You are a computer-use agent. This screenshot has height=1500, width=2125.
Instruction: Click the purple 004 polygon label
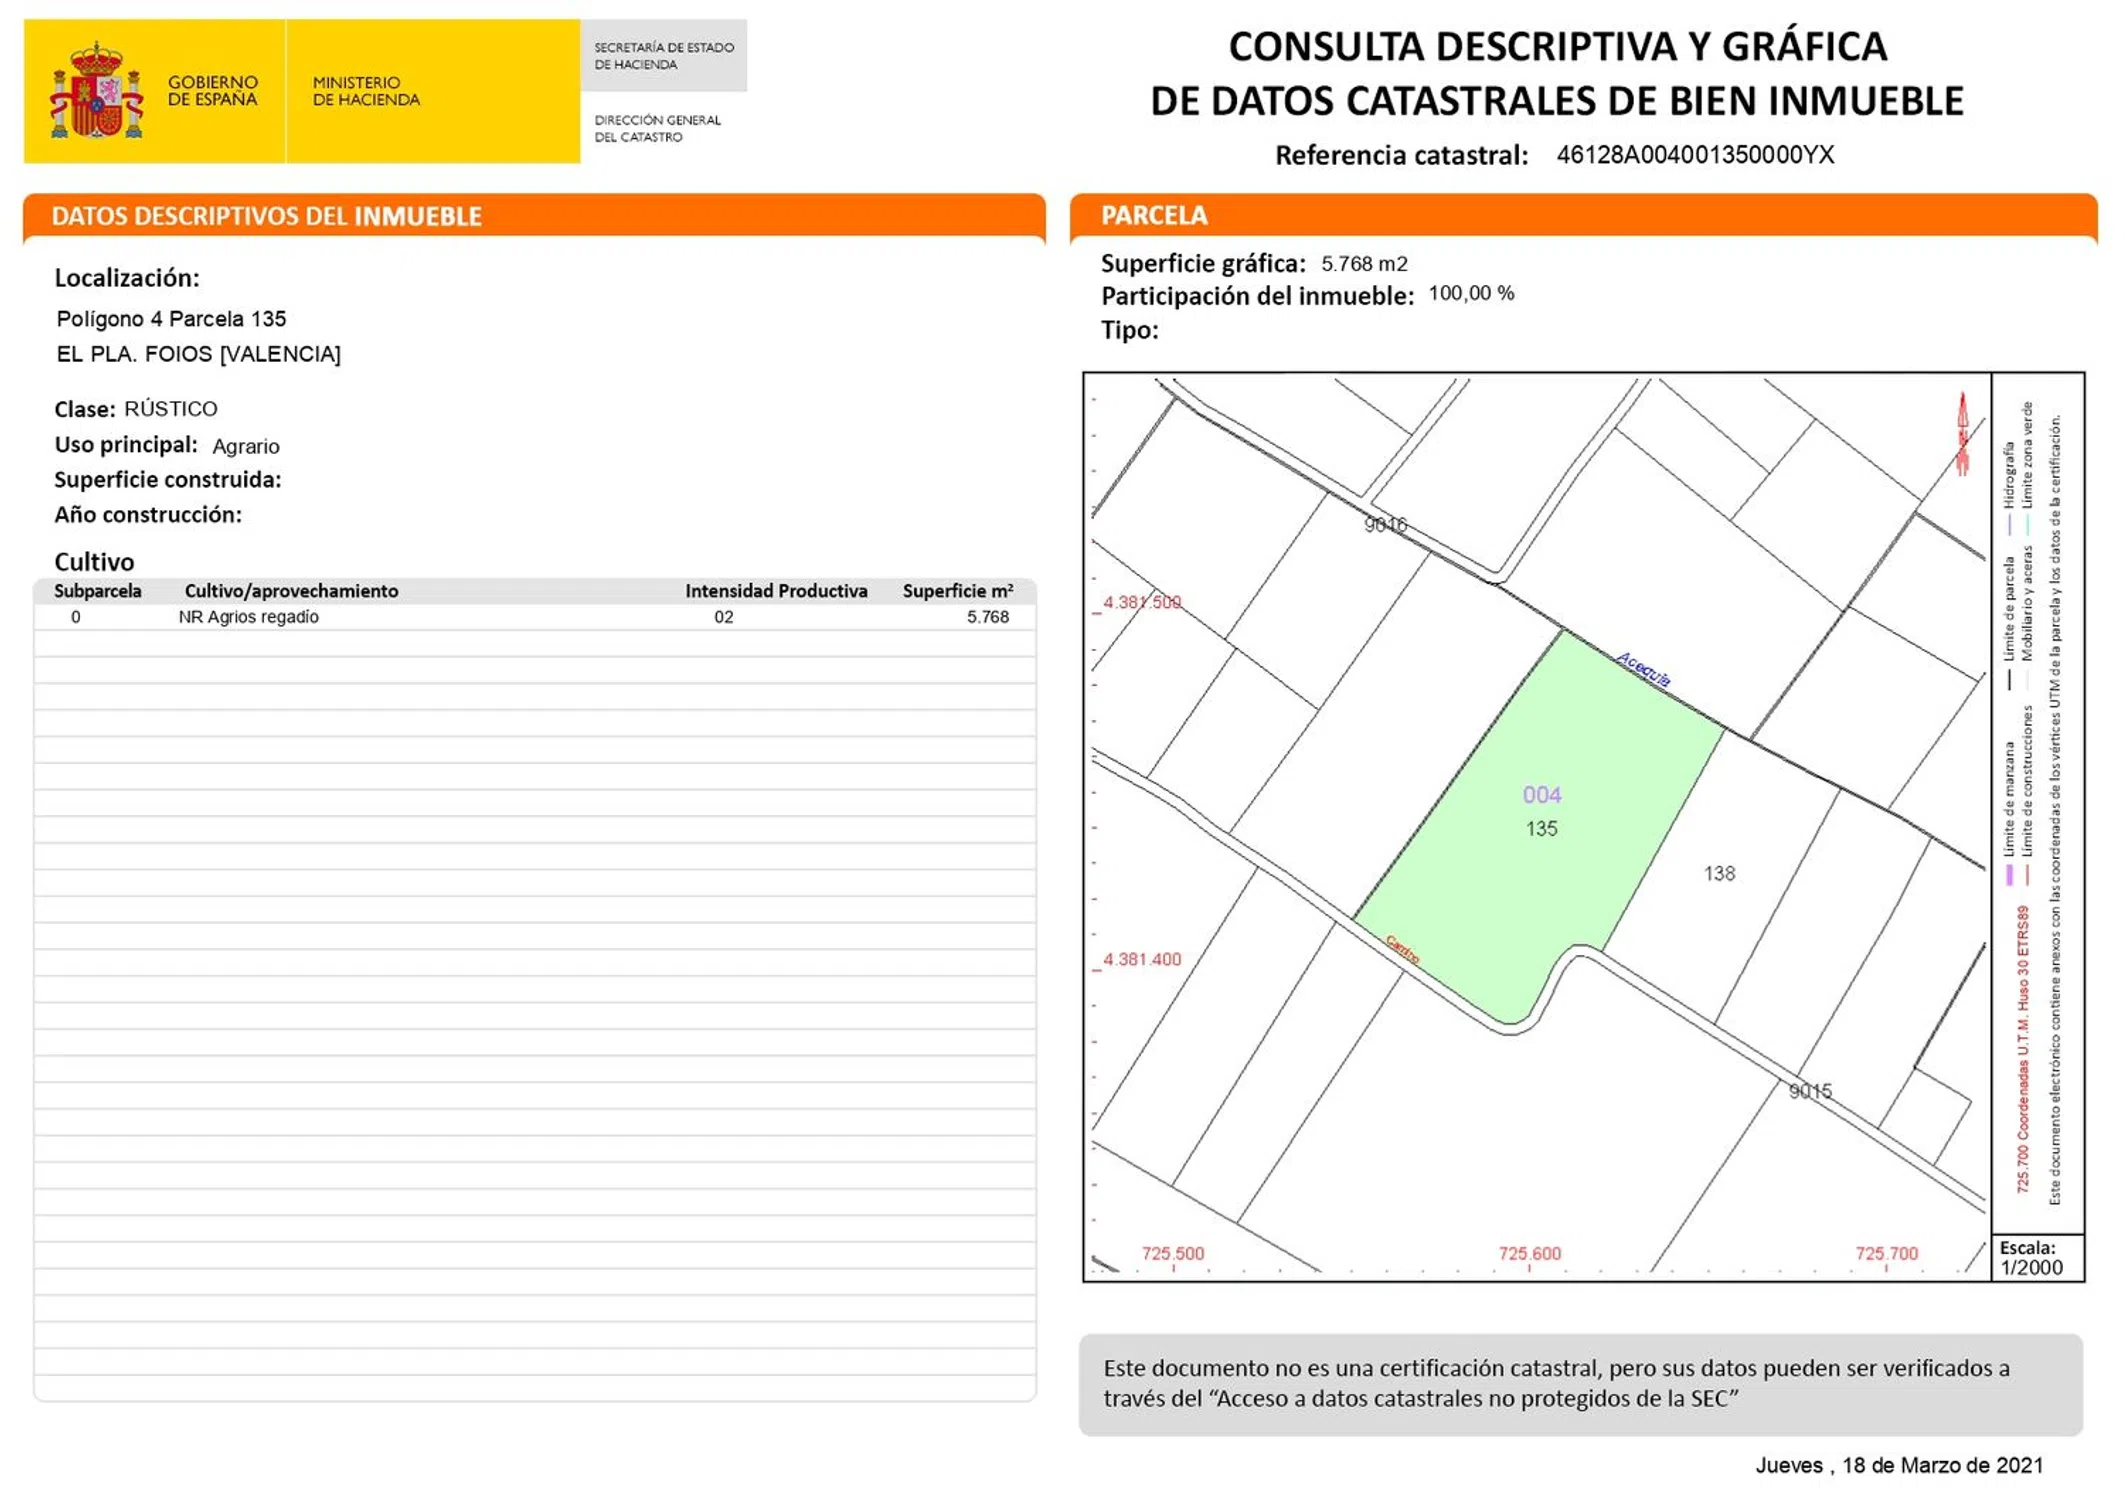tap(1541, 795)
